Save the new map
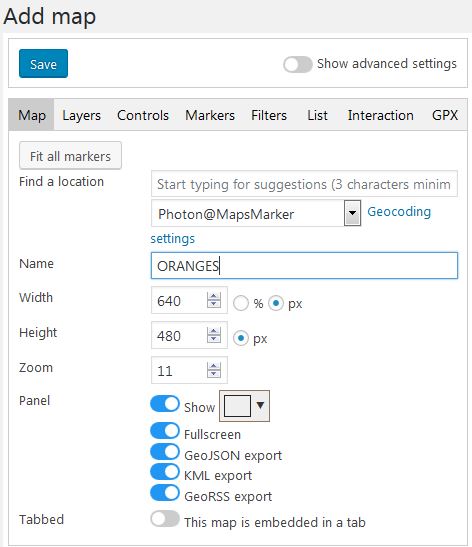This screenshot has width=472, height=547. (x=43, y=63)
